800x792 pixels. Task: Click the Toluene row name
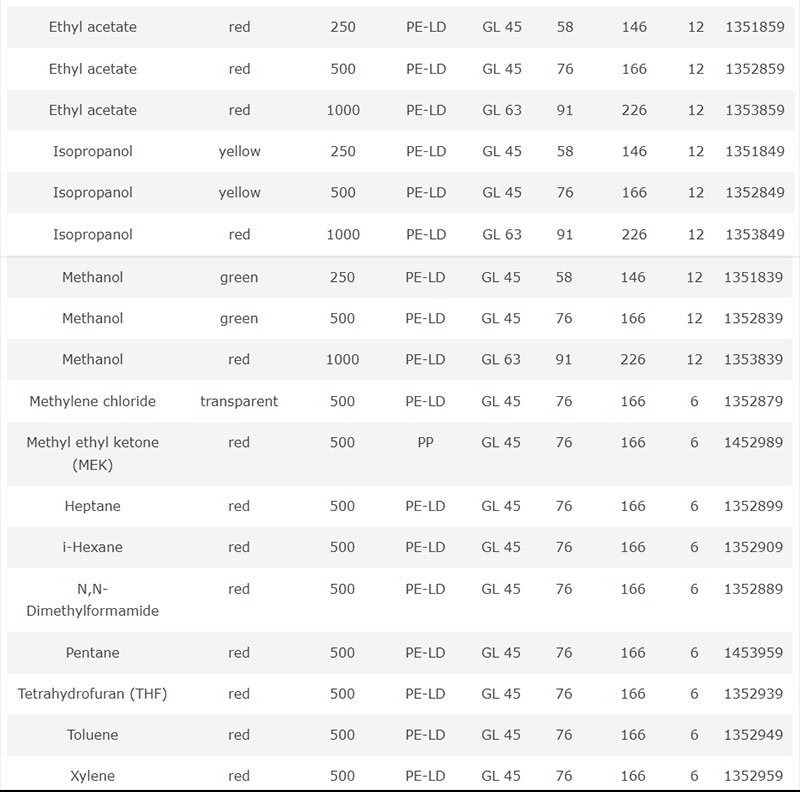92,735
